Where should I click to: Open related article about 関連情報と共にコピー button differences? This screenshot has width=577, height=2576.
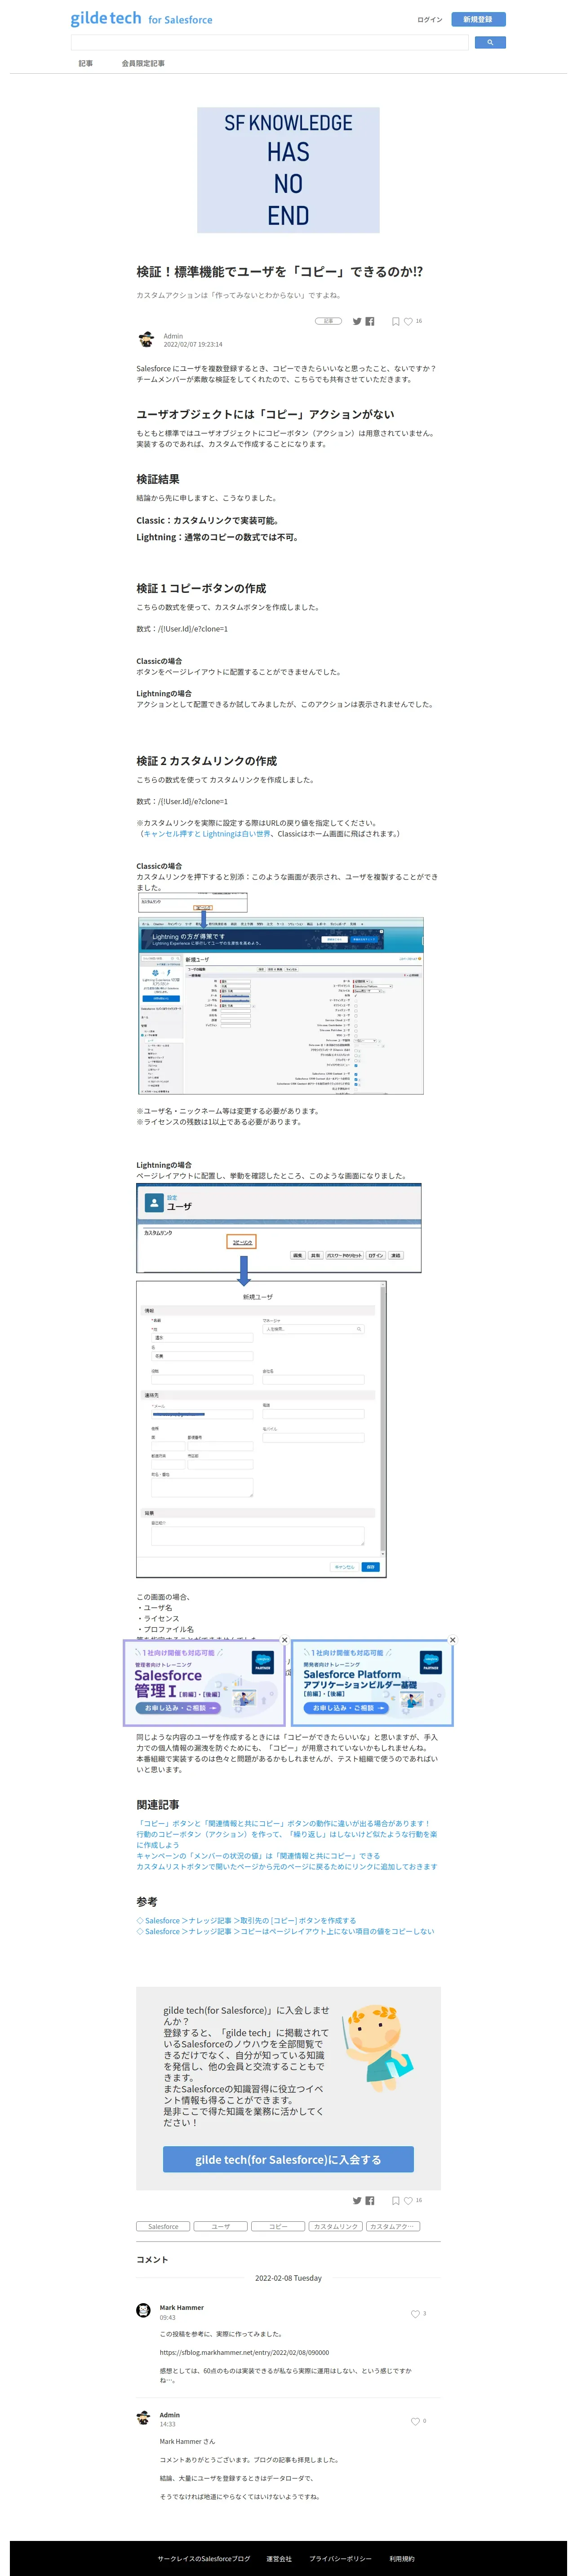coord(283,1823)
